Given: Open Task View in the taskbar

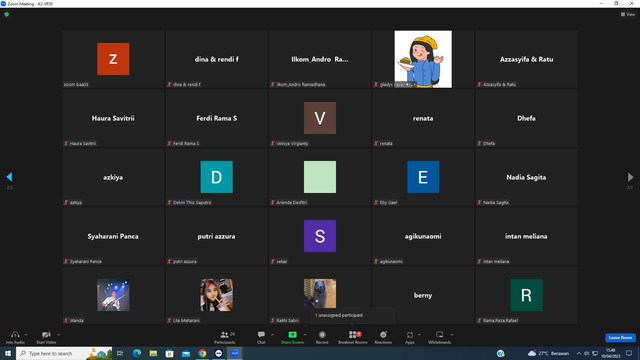Looking at the screenshot, I should click(x=120, y=353).
